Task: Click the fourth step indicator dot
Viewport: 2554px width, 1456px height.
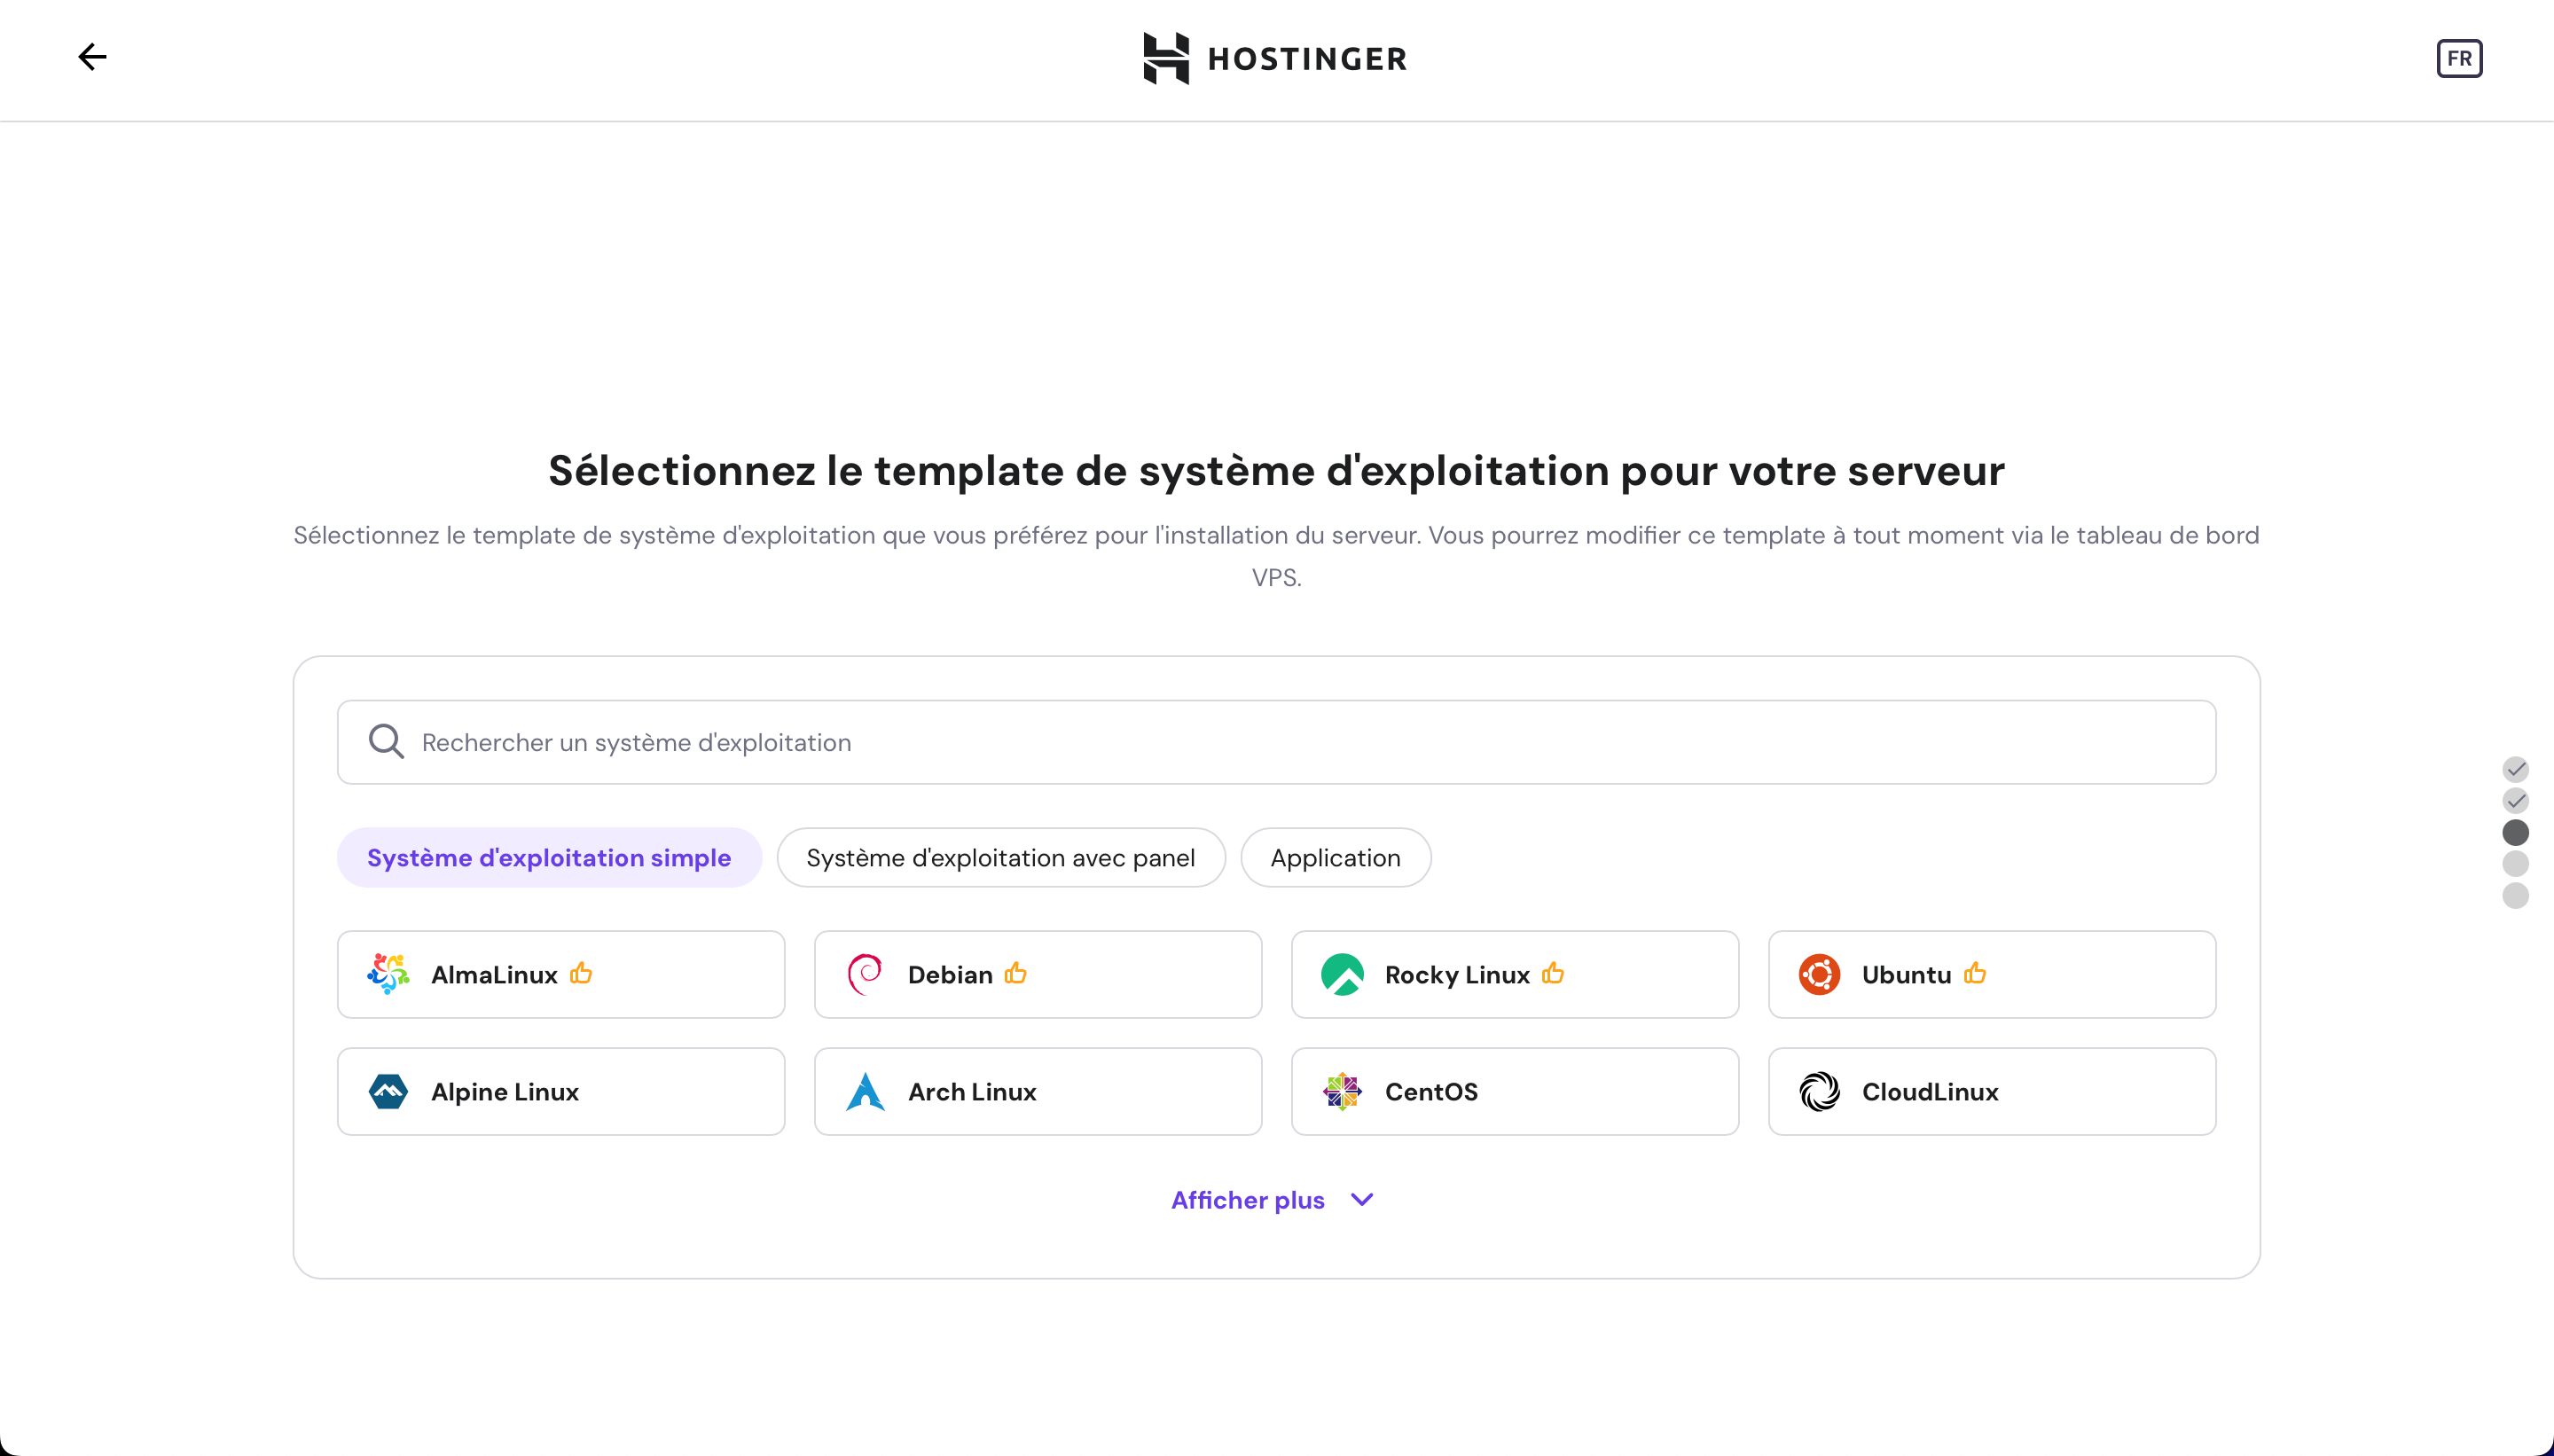Action: tap(2515, 864)
